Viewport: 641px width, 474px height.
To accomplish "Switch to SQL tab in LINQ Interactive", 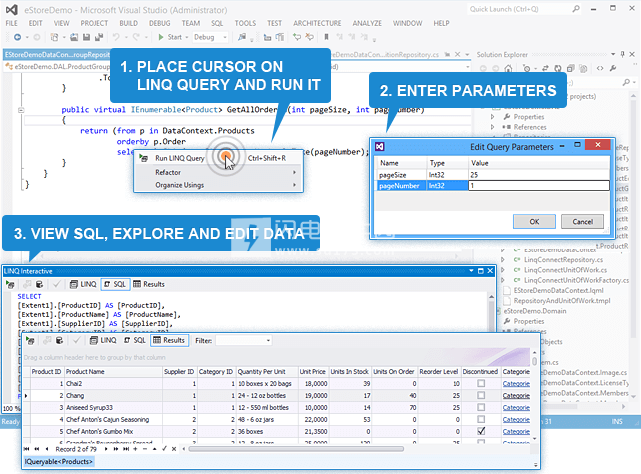I will 115,284.
